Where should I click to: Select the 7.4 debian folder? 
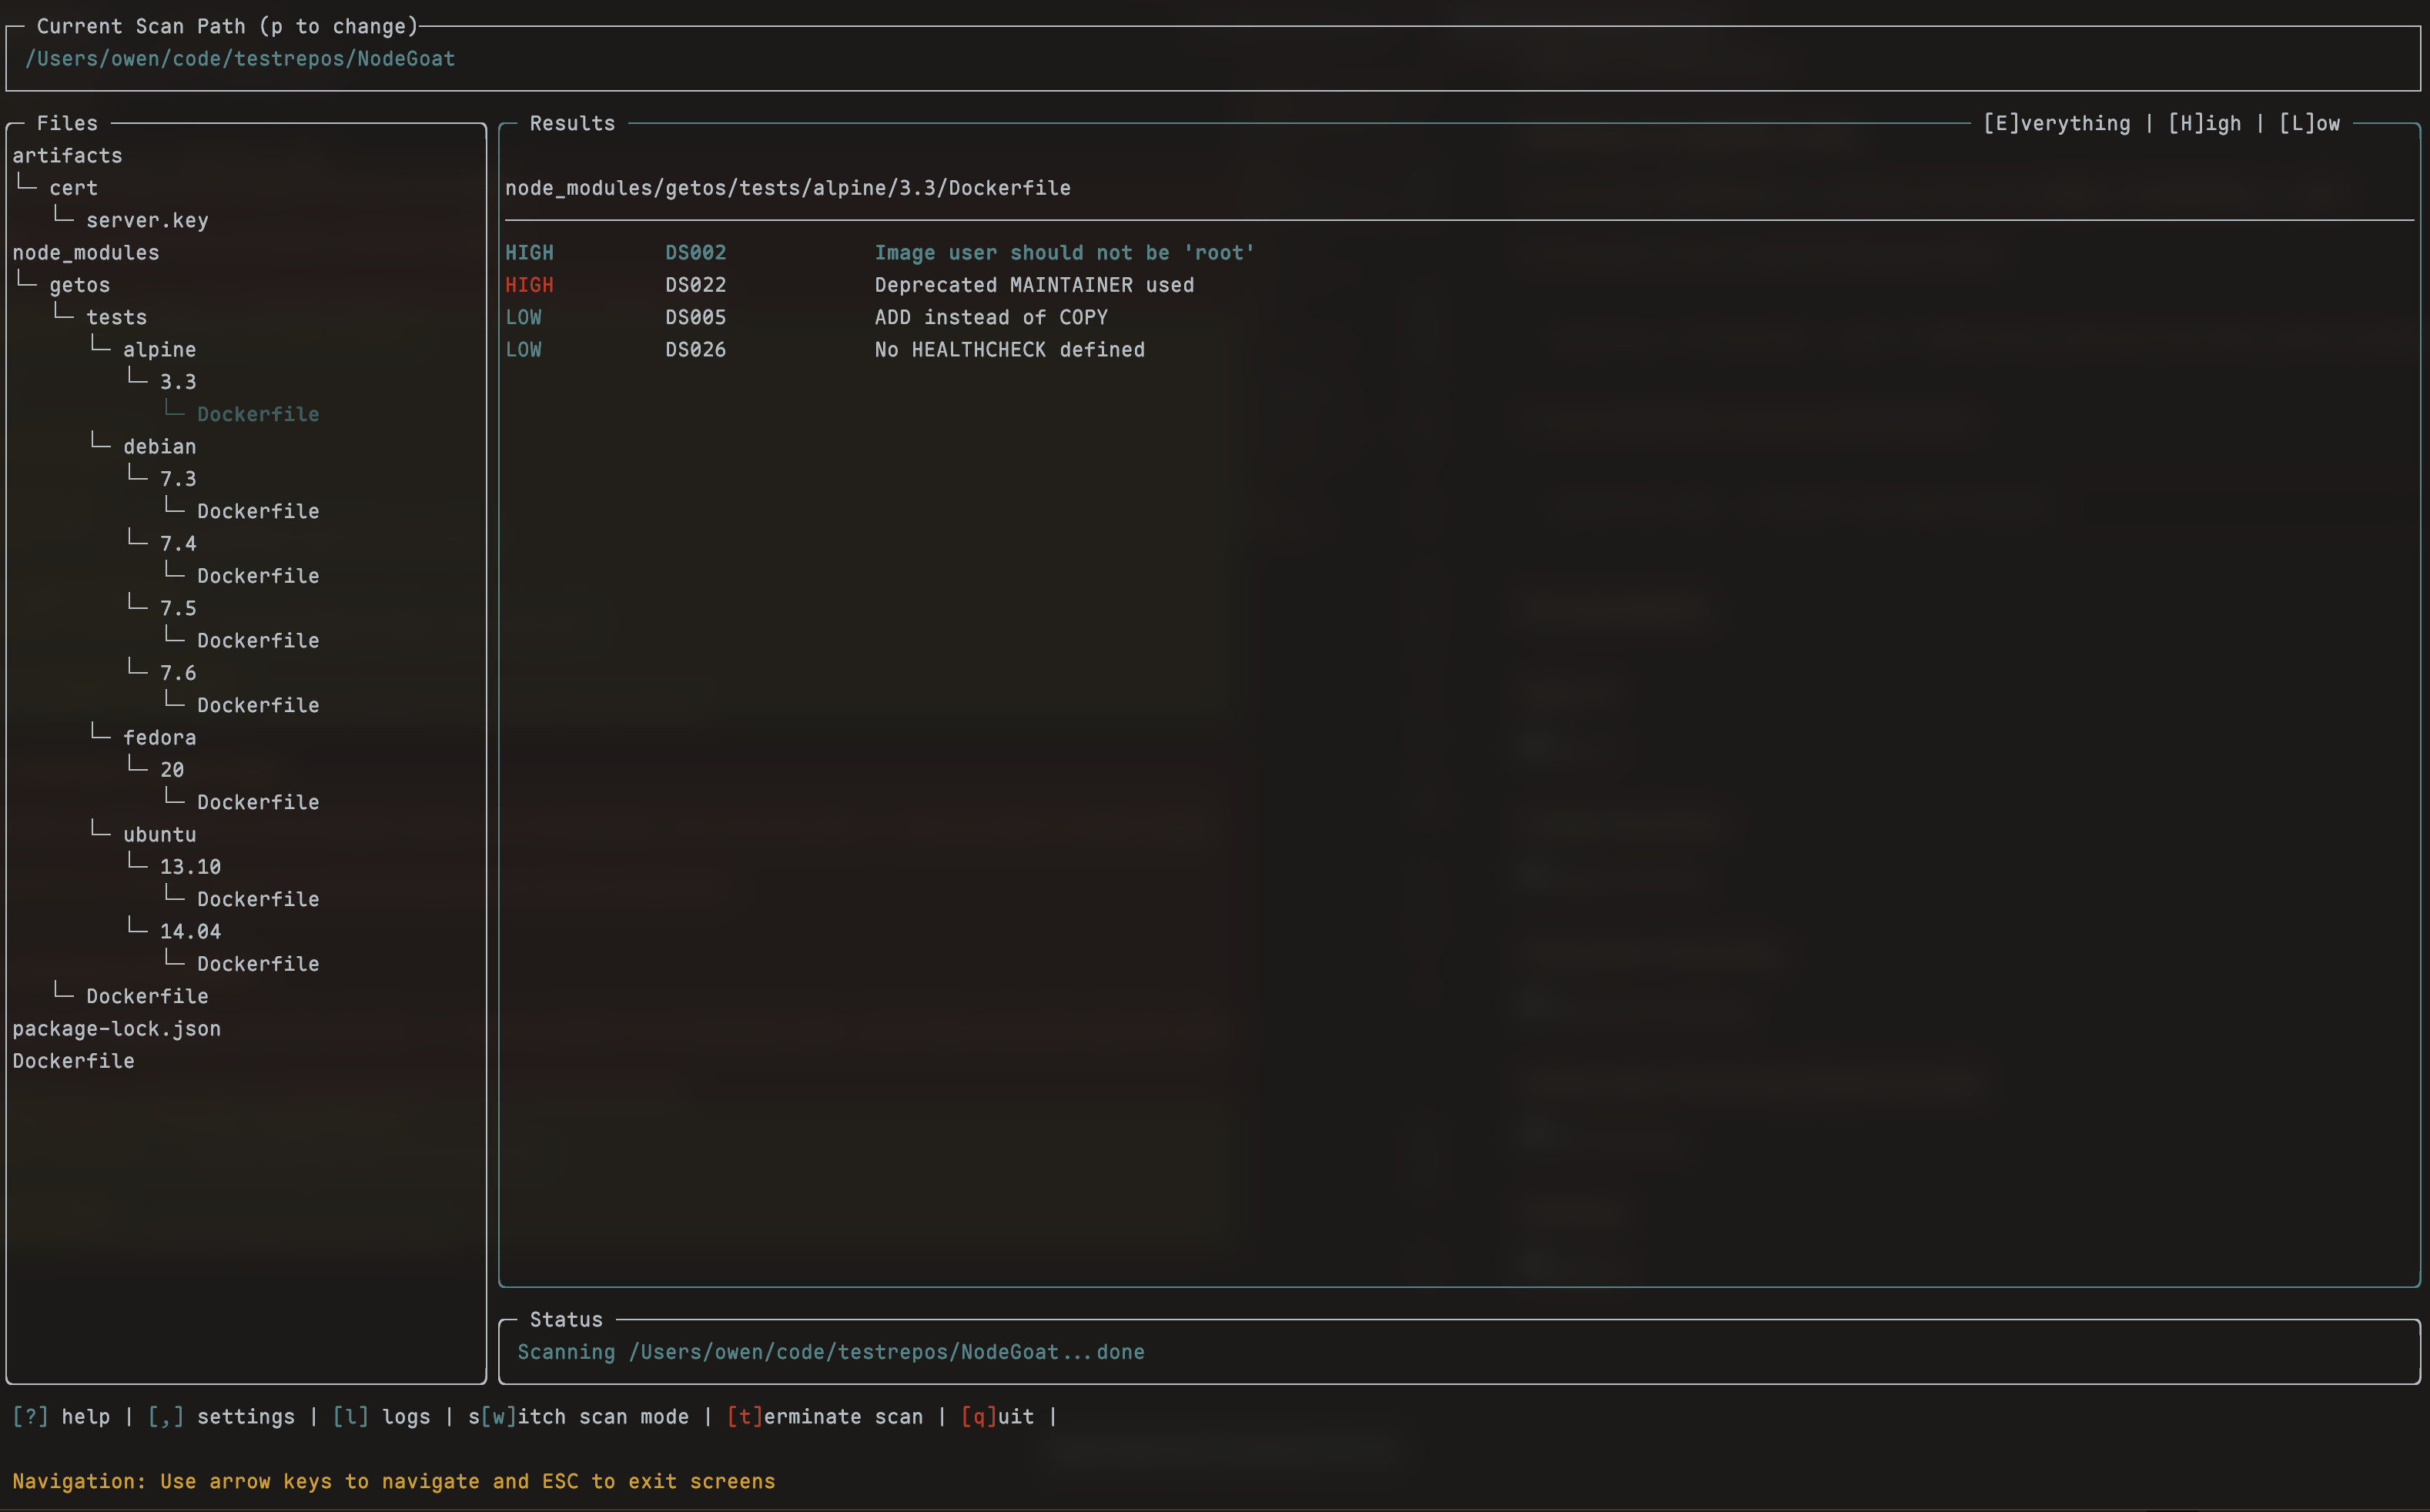pyautogui.click(x=178, y=544)
